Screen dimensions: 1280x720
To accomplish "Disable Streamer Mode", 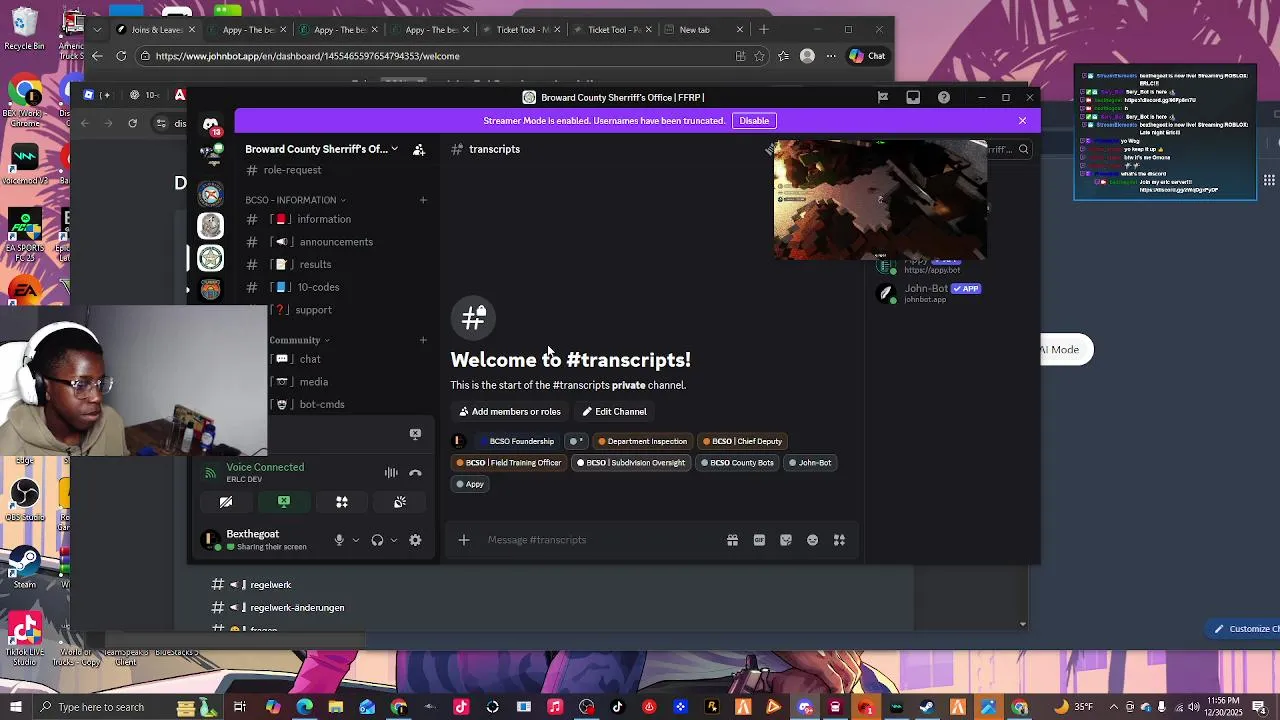I will coord(754,121).
